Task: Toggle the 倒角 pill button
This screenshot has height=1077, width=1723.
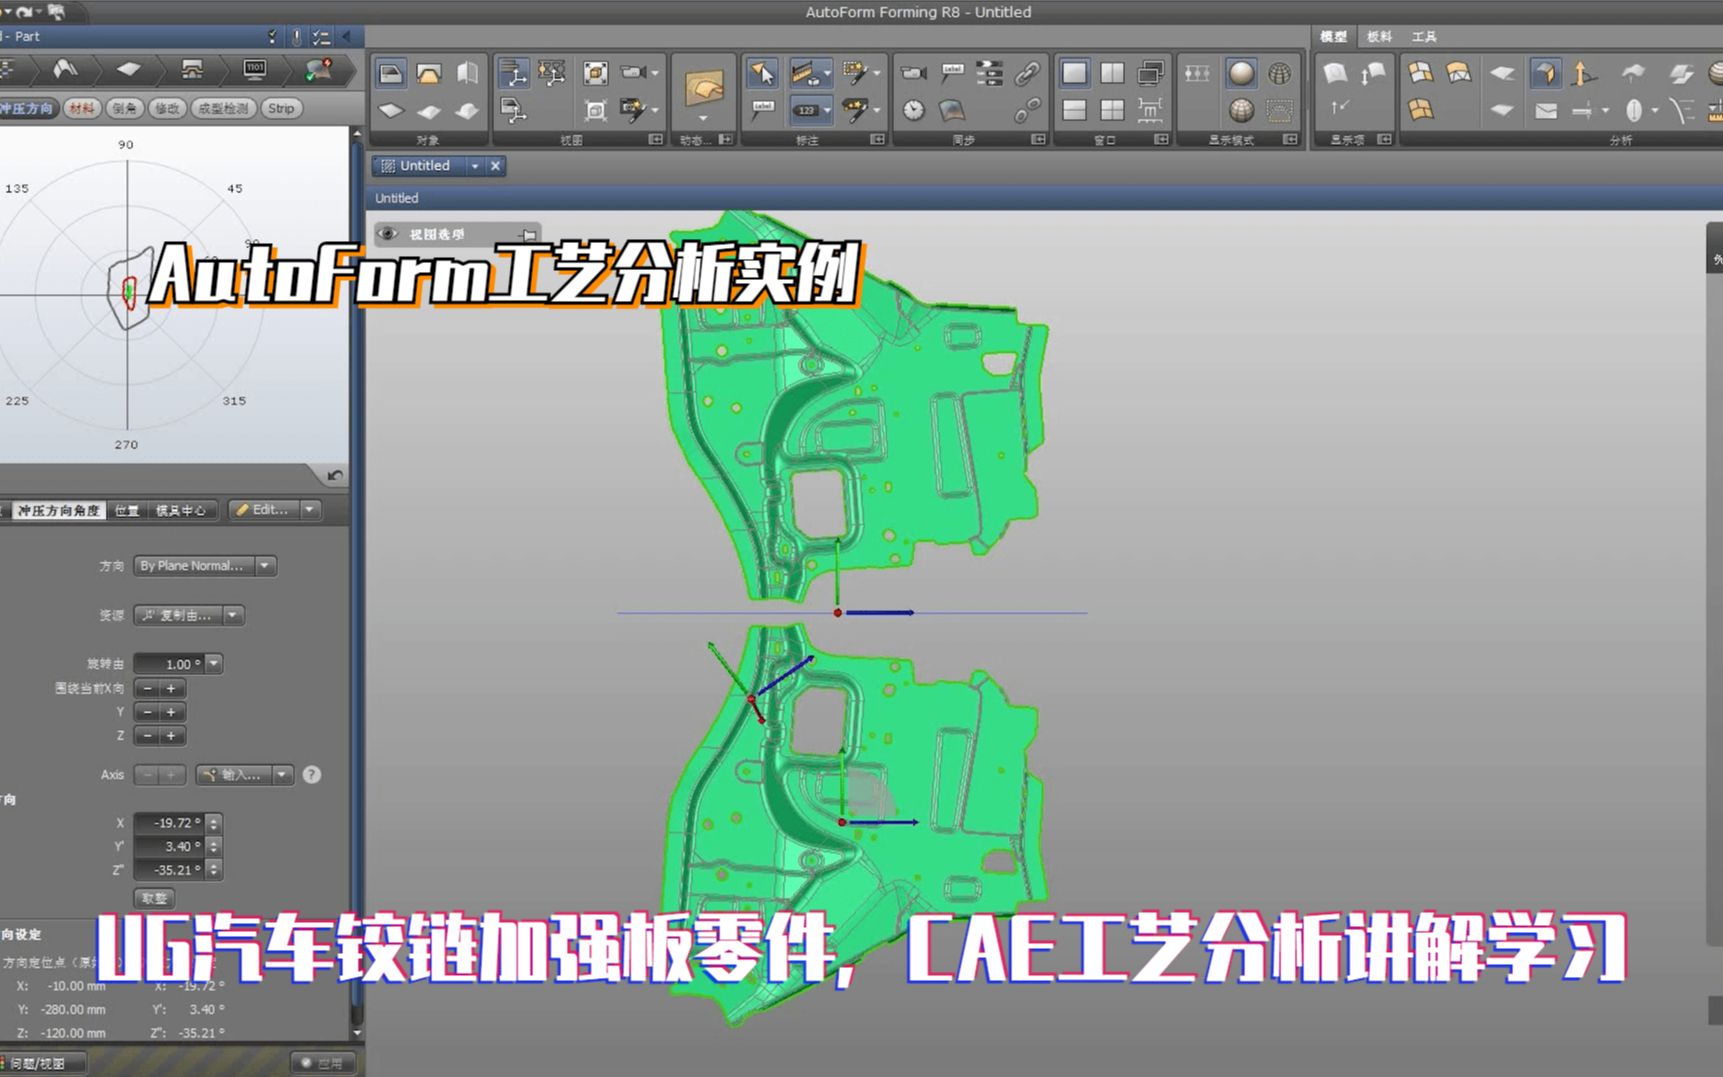Action: (x=125, y=108)
